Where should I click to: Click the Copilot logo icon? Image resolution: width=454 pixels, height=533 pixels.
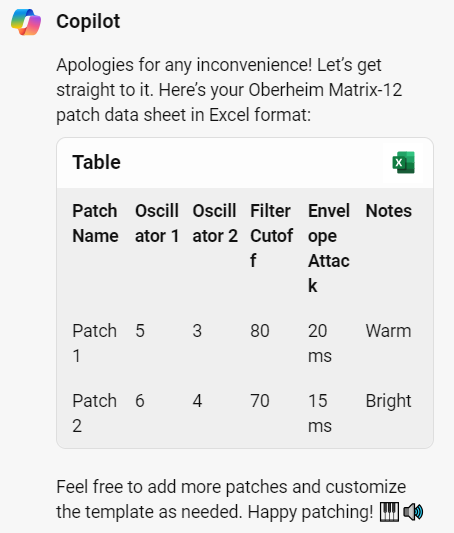26,22
